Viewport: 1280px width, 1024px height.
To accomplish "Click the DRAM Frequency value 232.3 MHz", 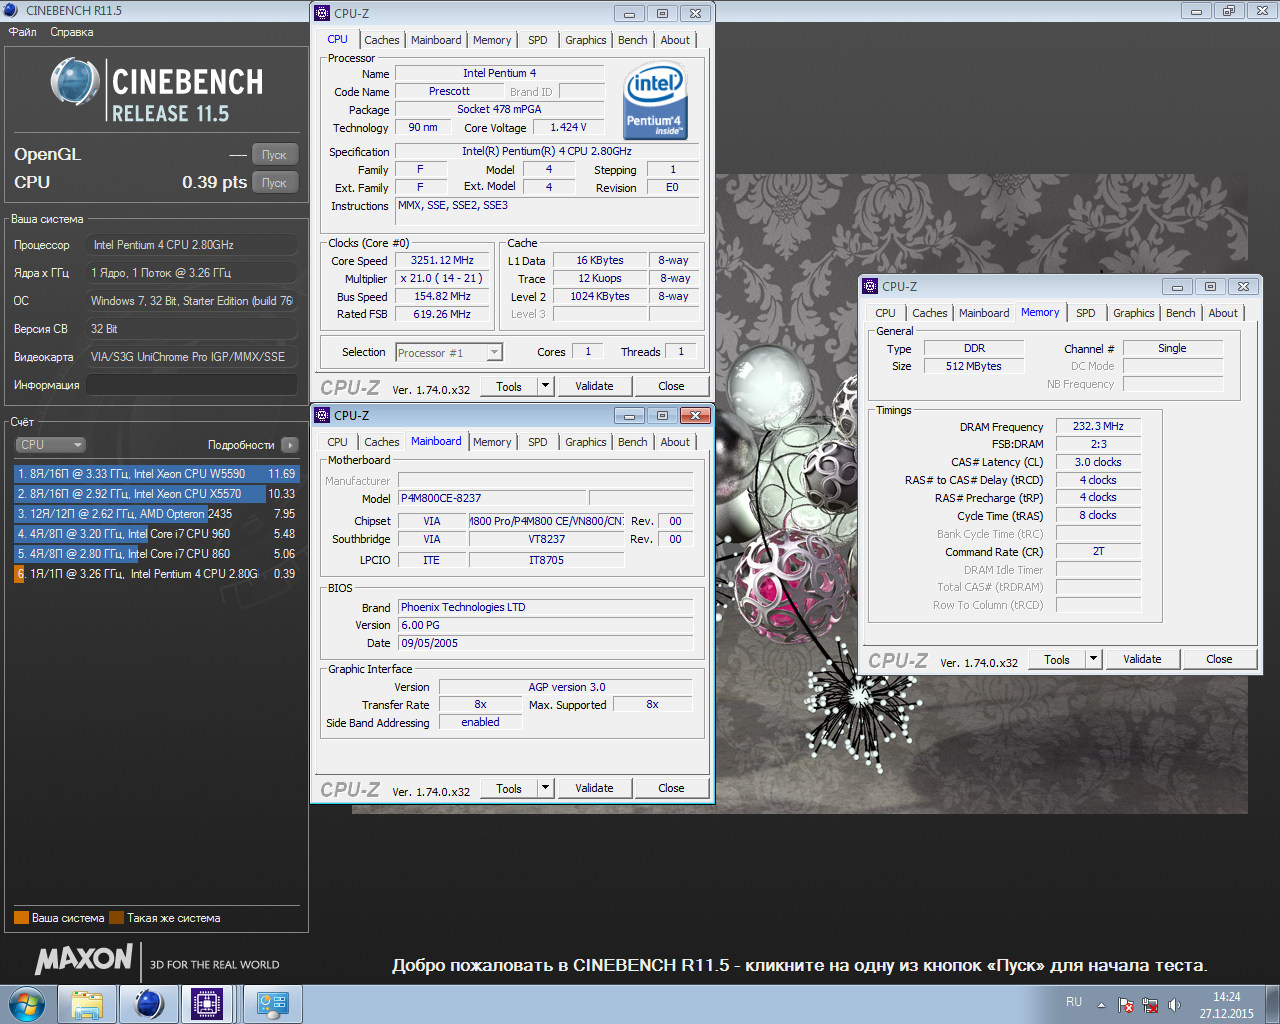I will tap(1098, 426).
